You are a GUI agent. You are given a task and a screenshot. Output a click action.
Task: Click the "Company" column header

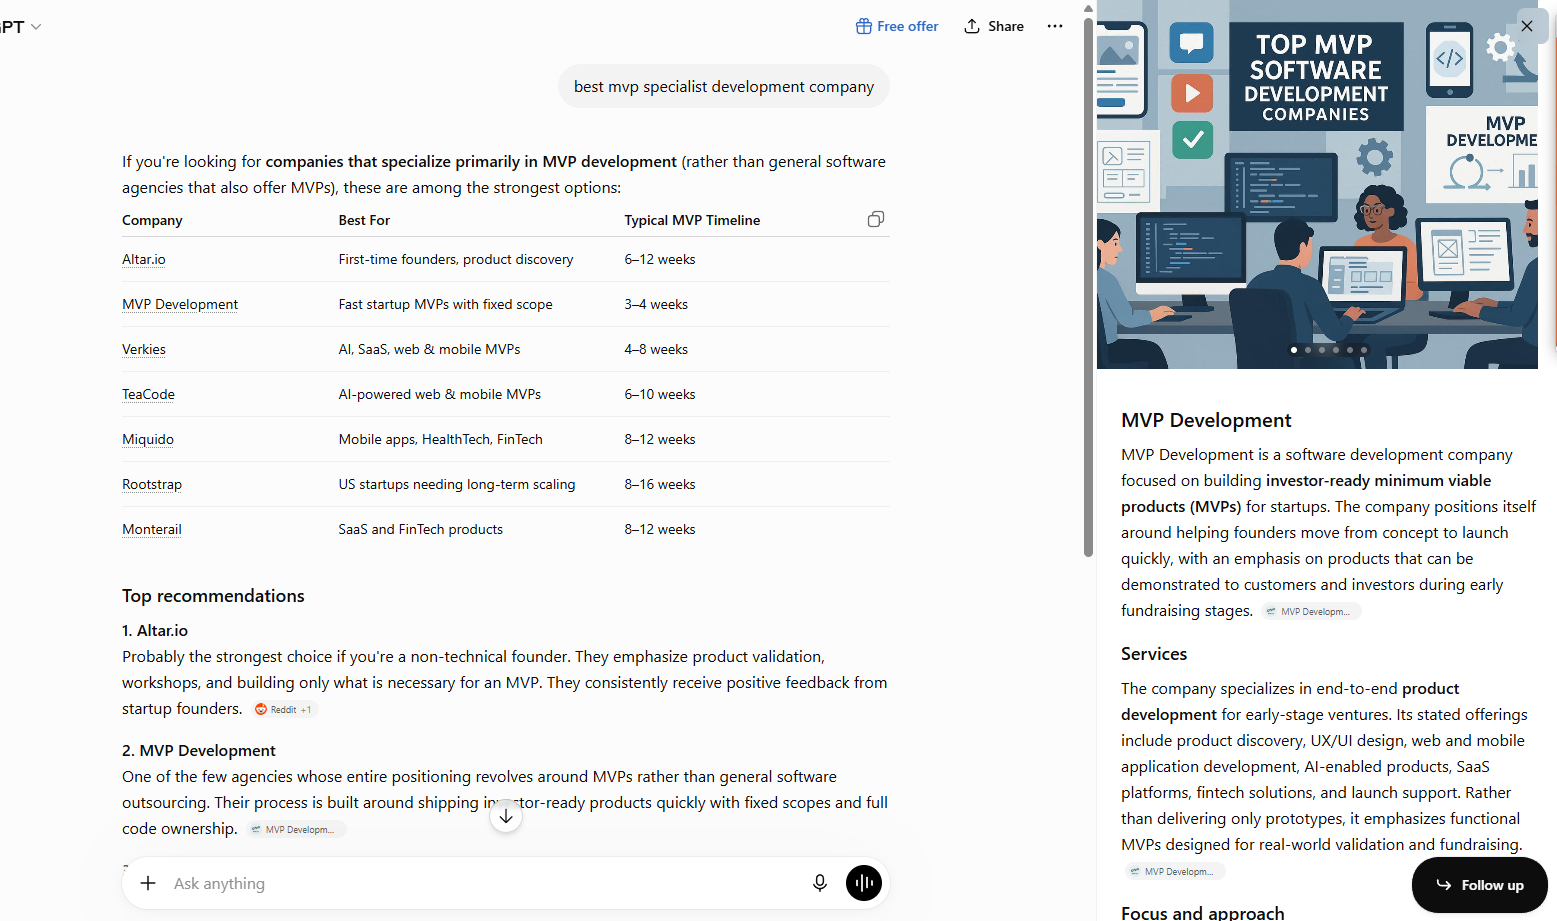pyautogui.click(x=152, y=220)
